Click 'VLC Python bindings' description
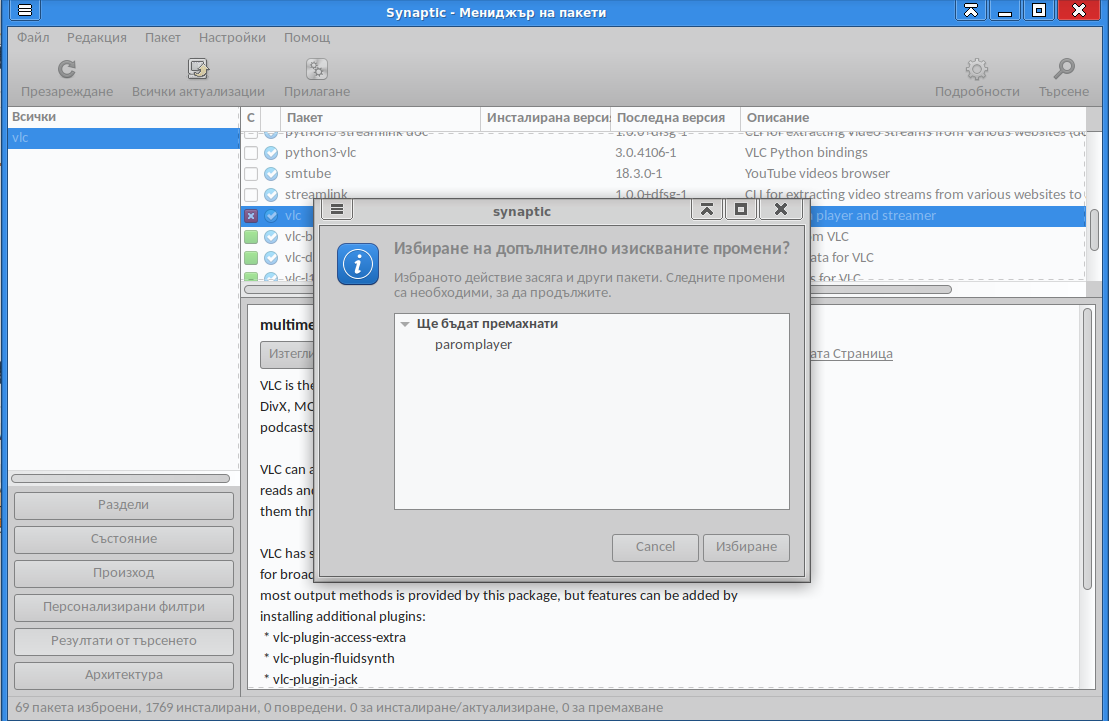The width and height of the screenshot is (1109, 721). [x=806, y=153]
